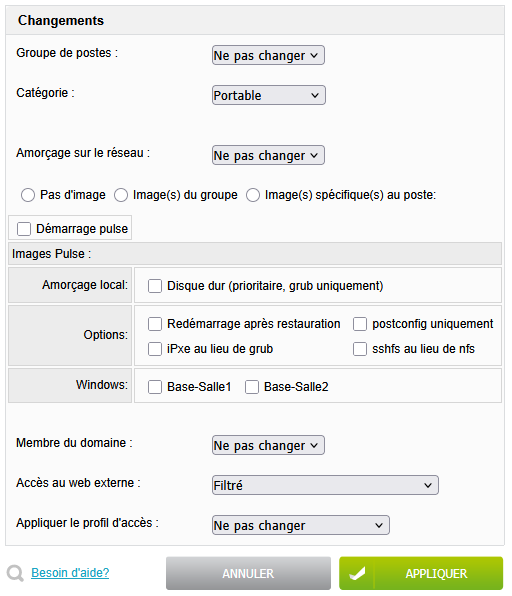Image resolution: width=512 pixels, height=596 pixels.
Task: Expand the Appliquer le profil d'accès dropdown
Action: [x=301, y=526]
